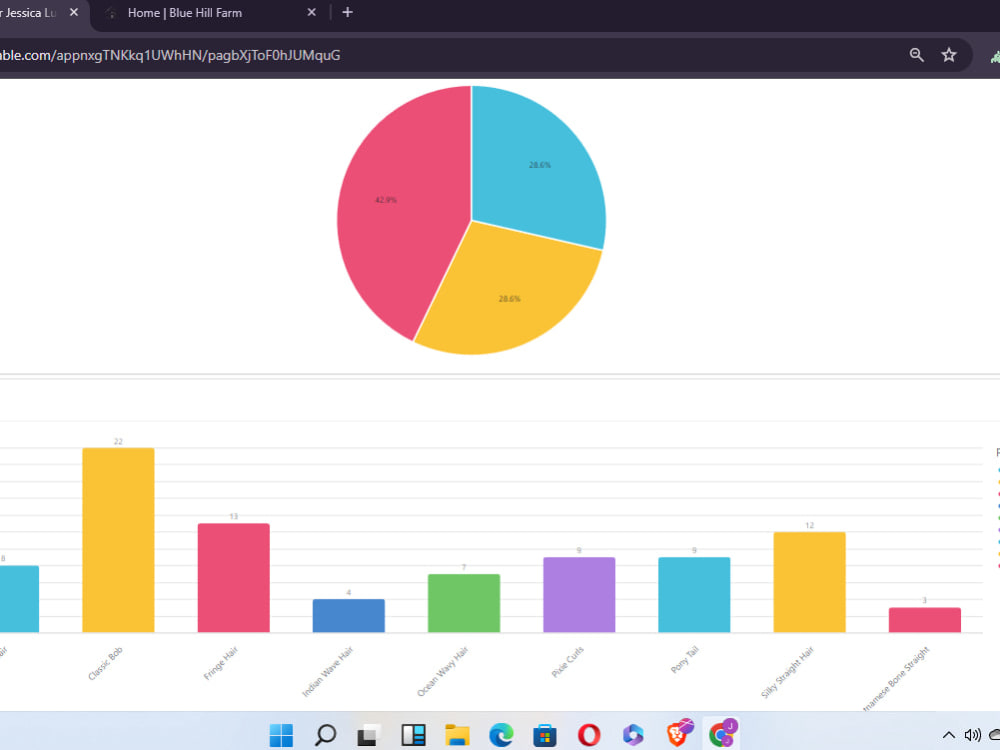Launch Microsoft Edge from the taskbar
This screenshot has height=750, width=1000.
click(501, 735)
